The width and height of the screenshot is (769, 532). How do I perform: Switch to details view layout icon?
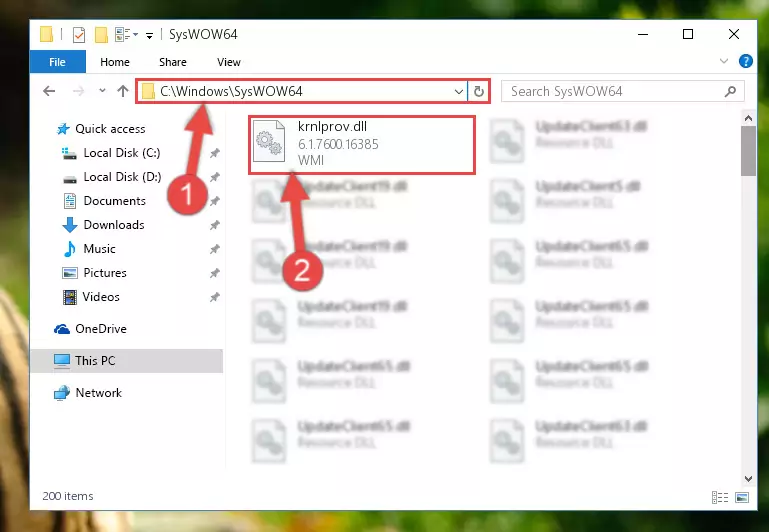tap(719, 497)
